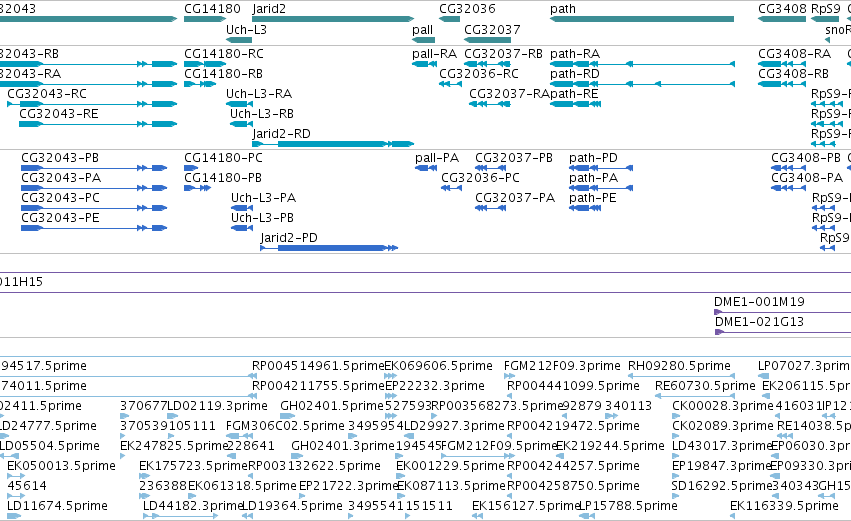Open the path-RE transcript

575,104
